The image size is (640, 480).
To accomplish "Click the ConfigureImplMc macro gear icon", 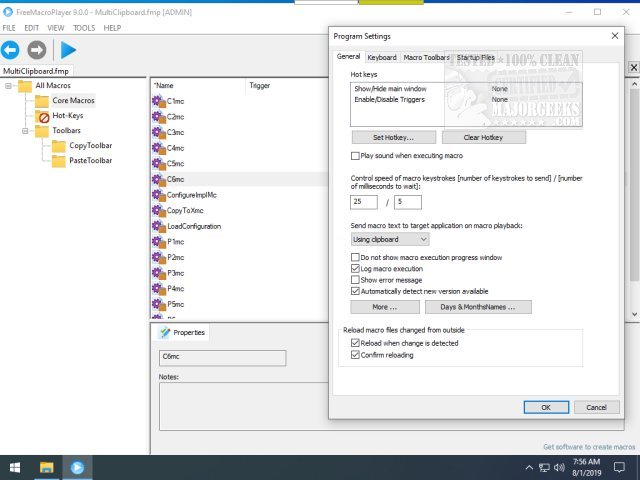I will coord(158,195).
